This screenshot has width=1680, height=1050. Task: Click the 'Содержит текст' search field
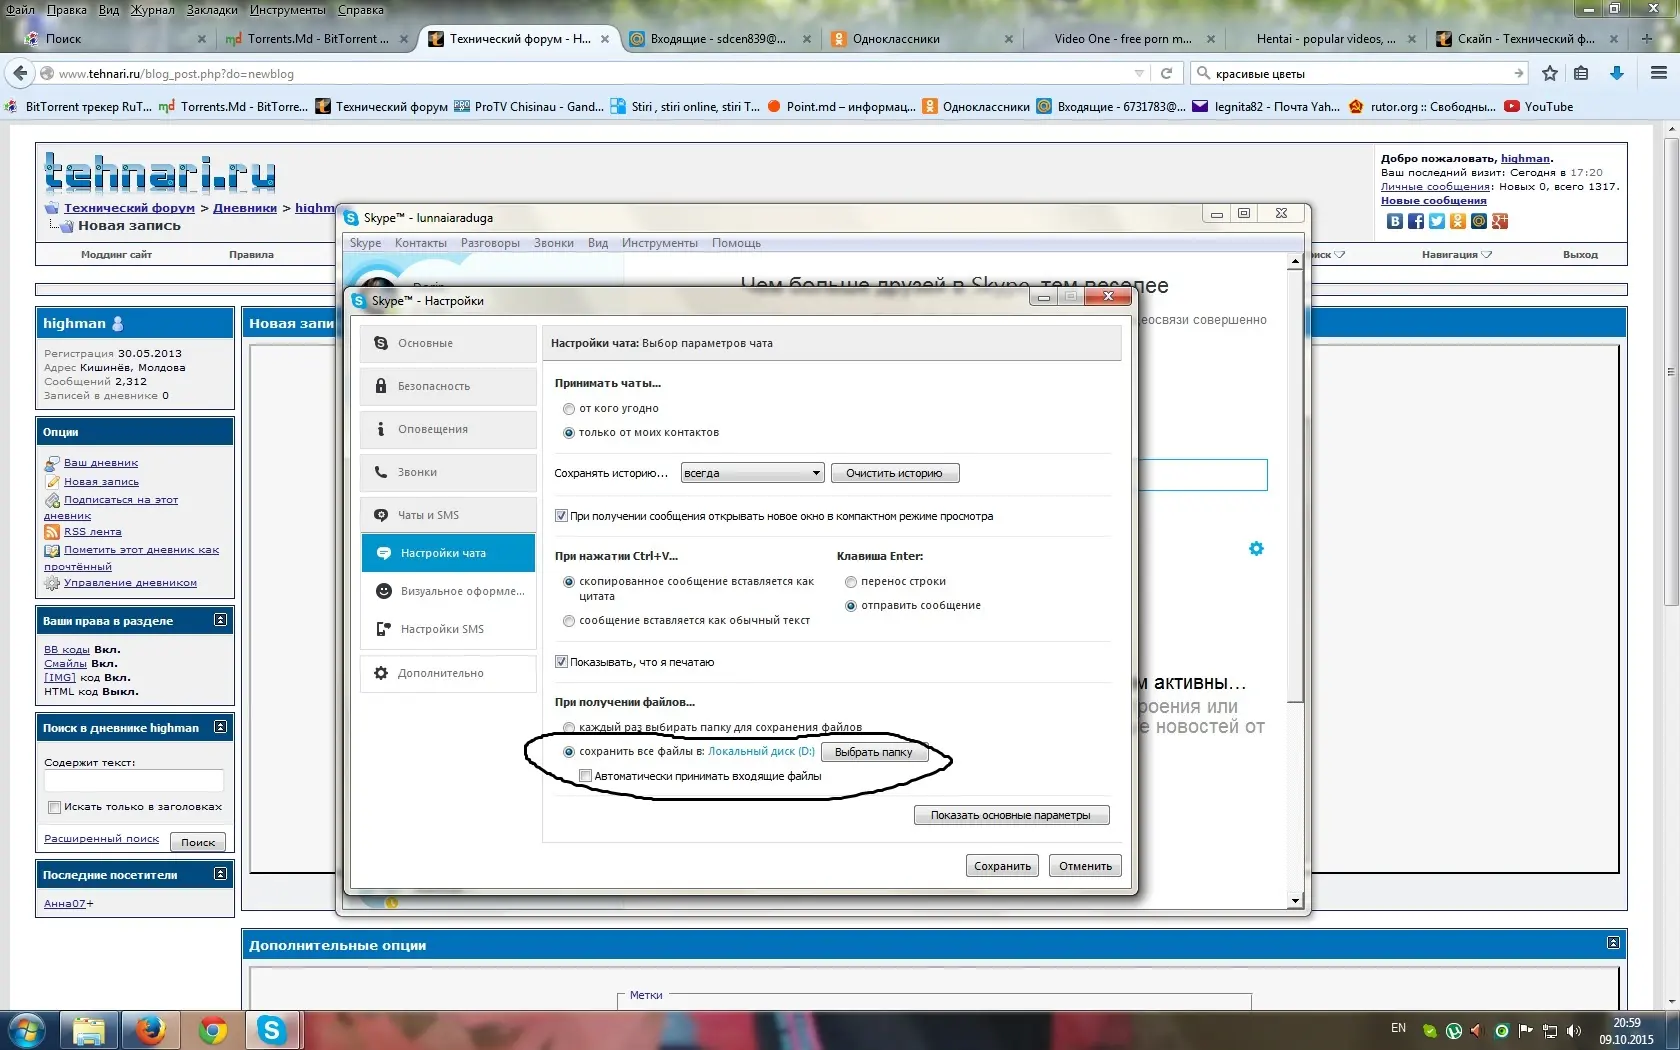click(x=134, y=781)
